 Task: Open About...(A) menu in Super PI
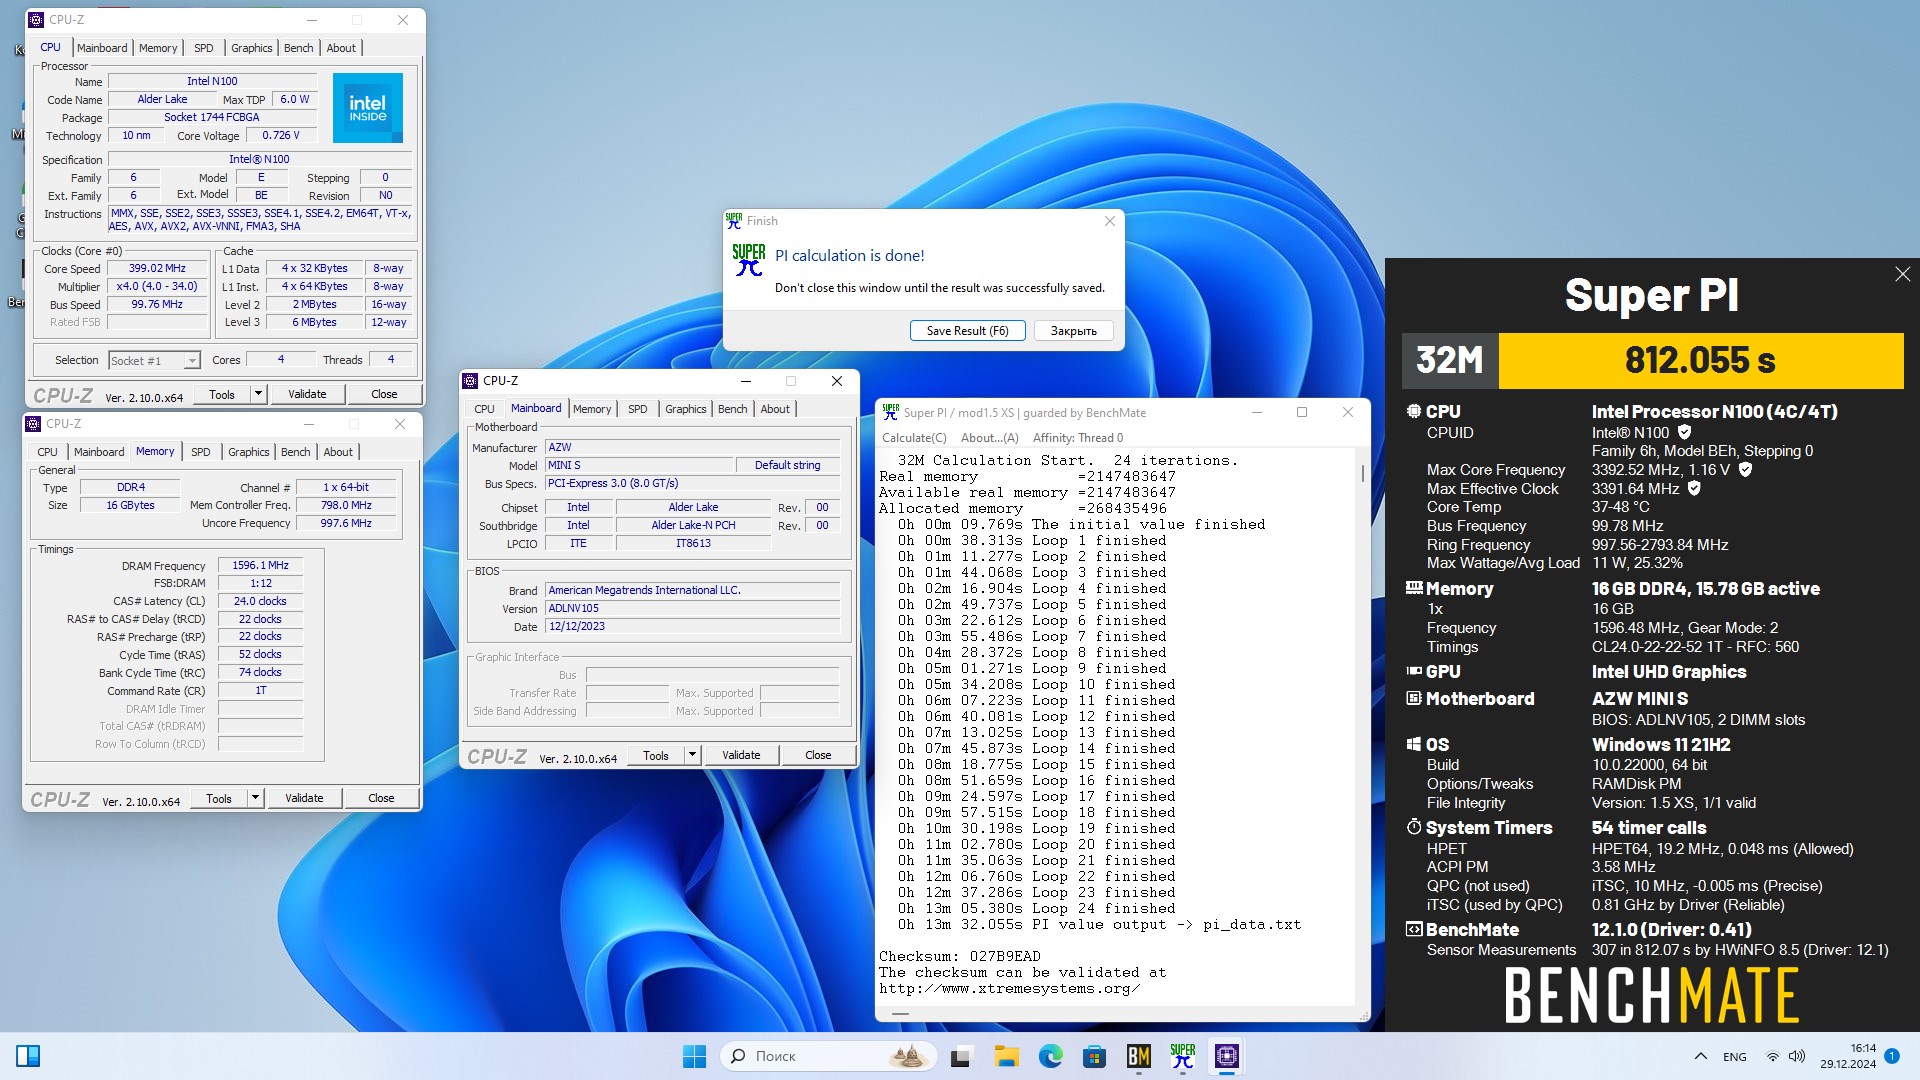point(989,438)
